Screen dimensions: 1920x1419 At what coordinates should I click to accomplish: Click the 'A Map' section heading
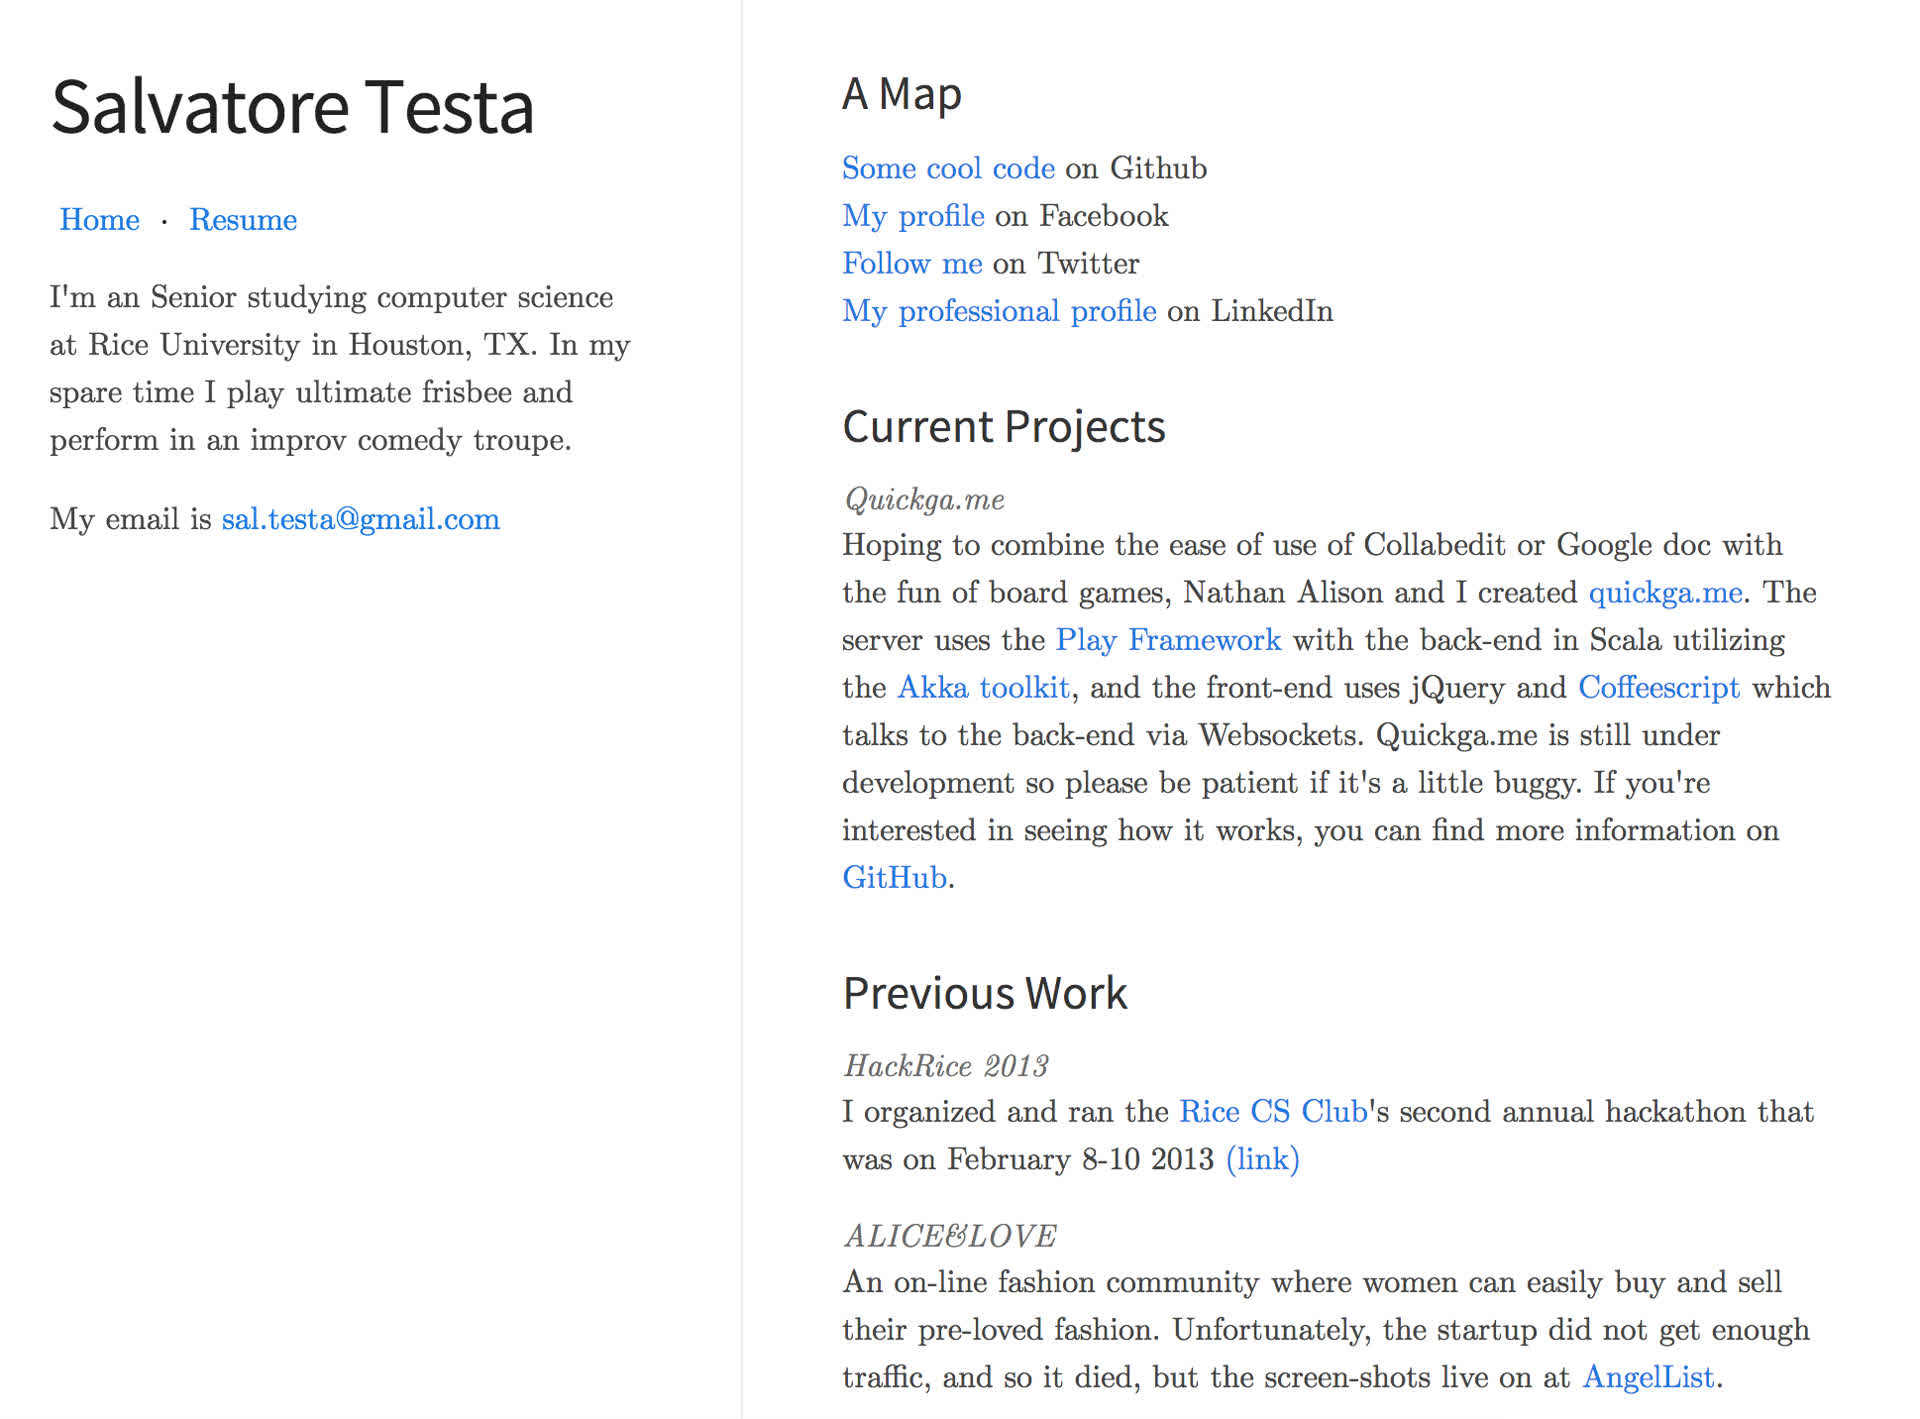pyautogui.click(x=901, y=94)
